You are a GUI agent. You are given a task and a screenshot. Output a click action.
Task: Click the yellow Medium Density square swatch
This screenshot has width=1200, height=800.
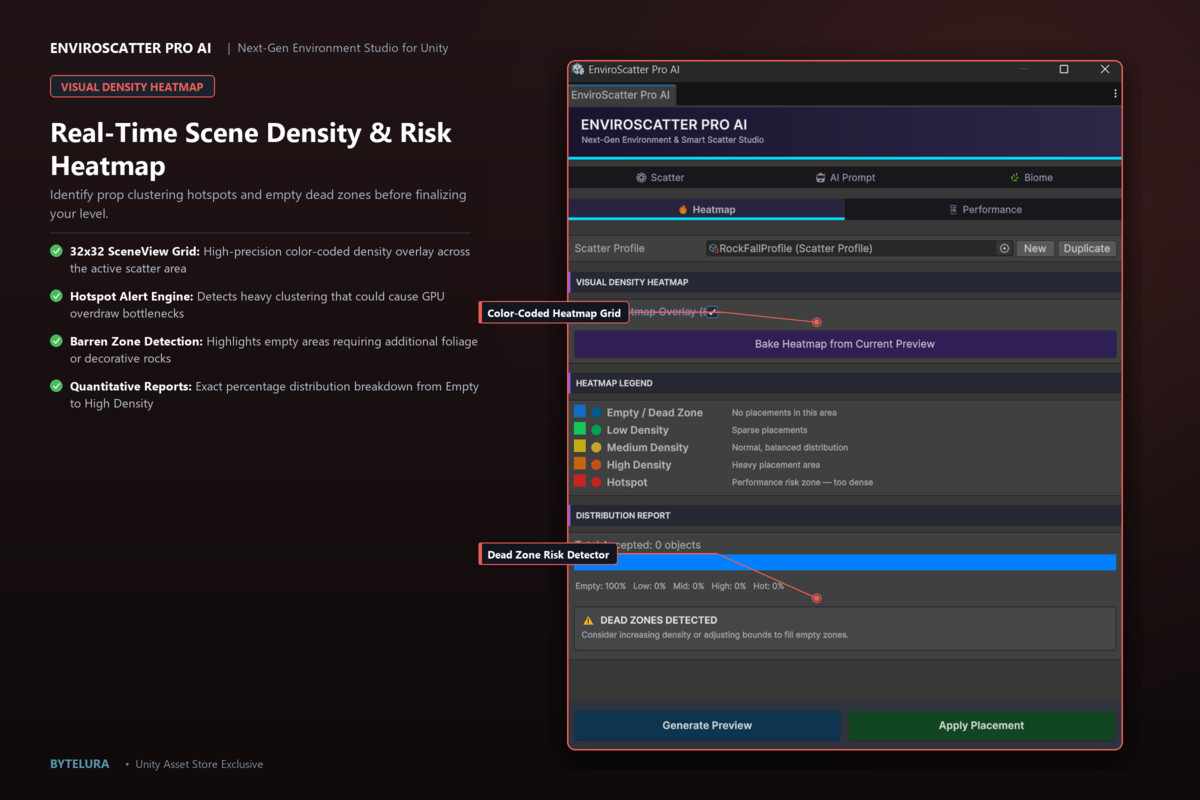[580, 446]
